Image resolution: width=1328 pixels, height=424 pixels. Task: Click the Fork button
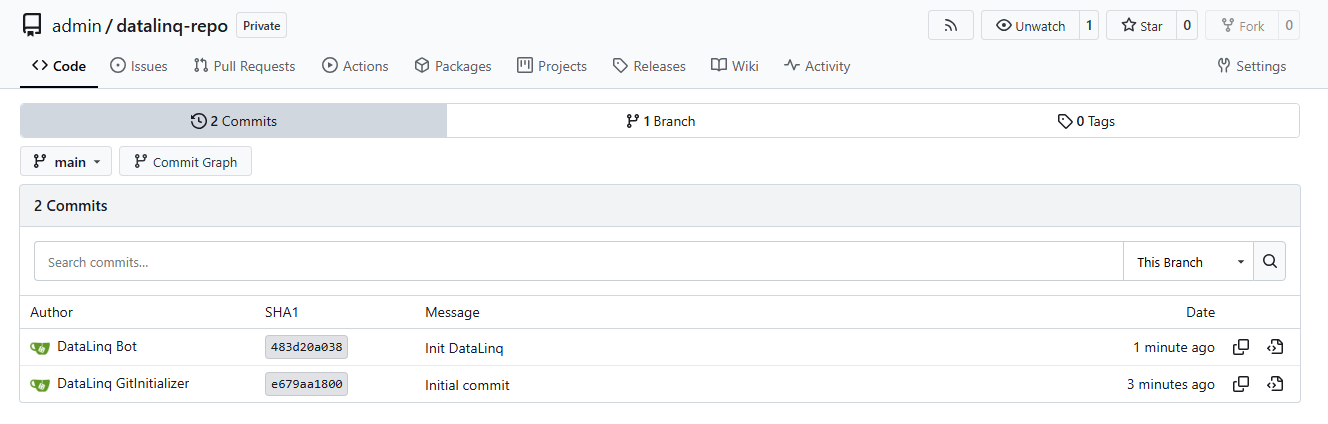point(1241,26)
